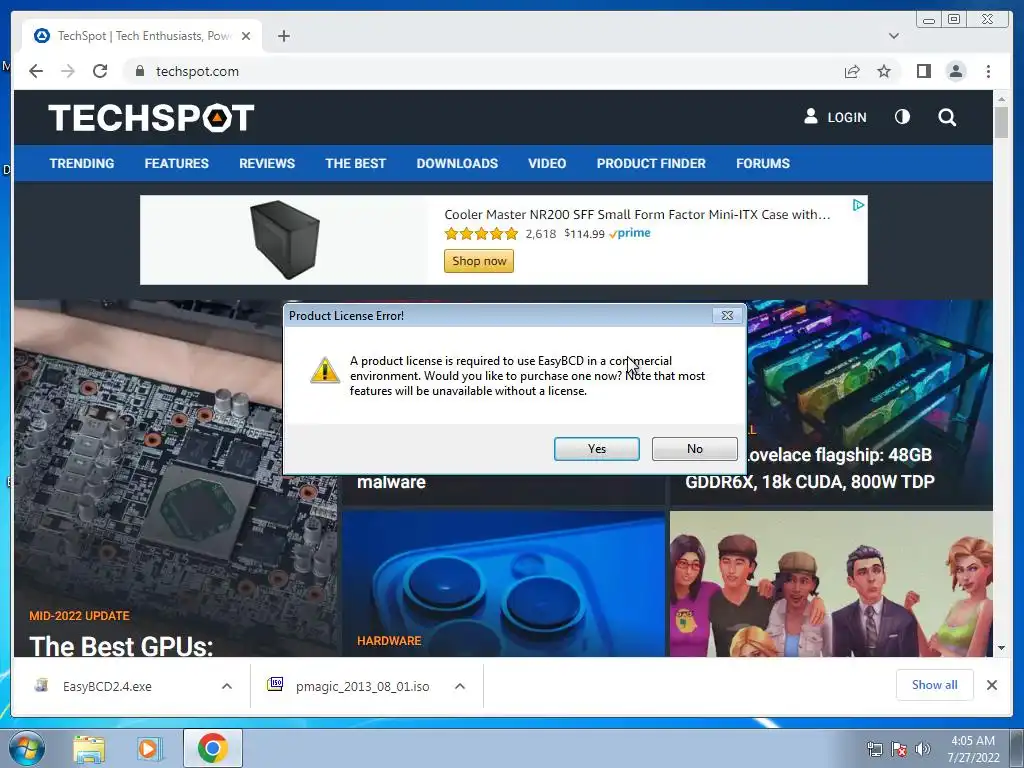This screenshot has width=1024, height=768.
Task: Open the FORUMS nav item
Action: (x=763, y=163)
